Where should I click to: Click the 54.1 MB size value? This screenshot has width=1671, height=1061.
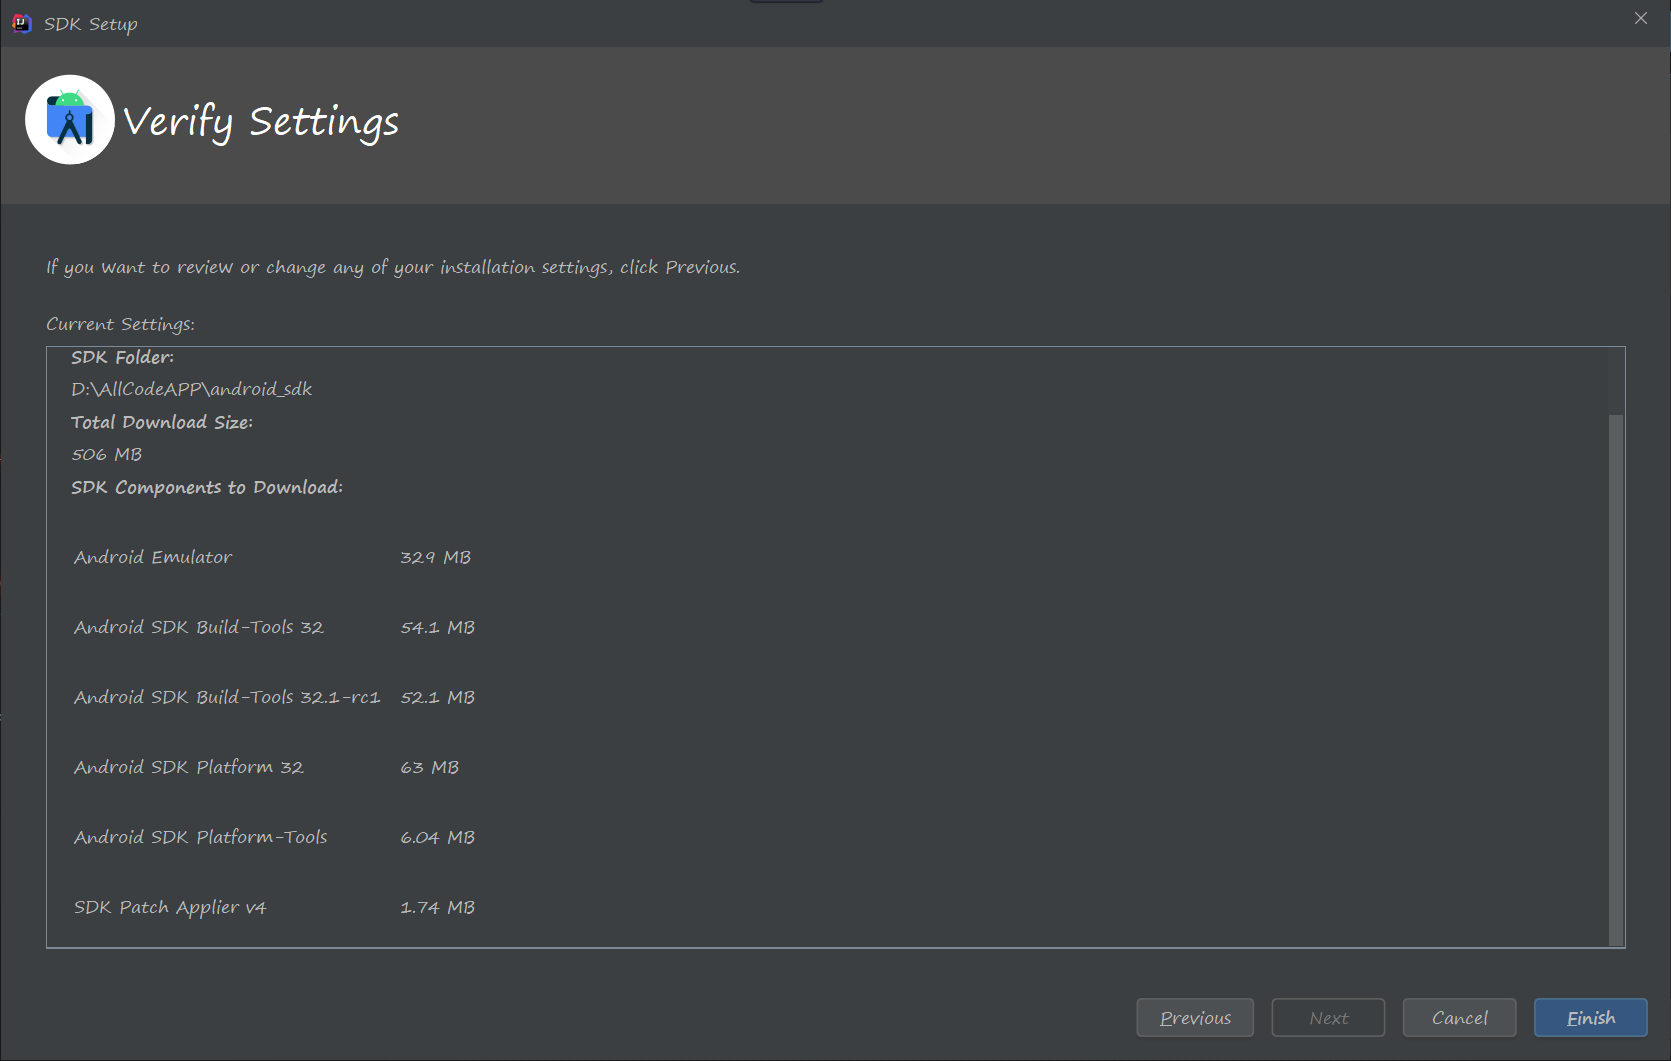pyautogui.click(x=438, y=627)
